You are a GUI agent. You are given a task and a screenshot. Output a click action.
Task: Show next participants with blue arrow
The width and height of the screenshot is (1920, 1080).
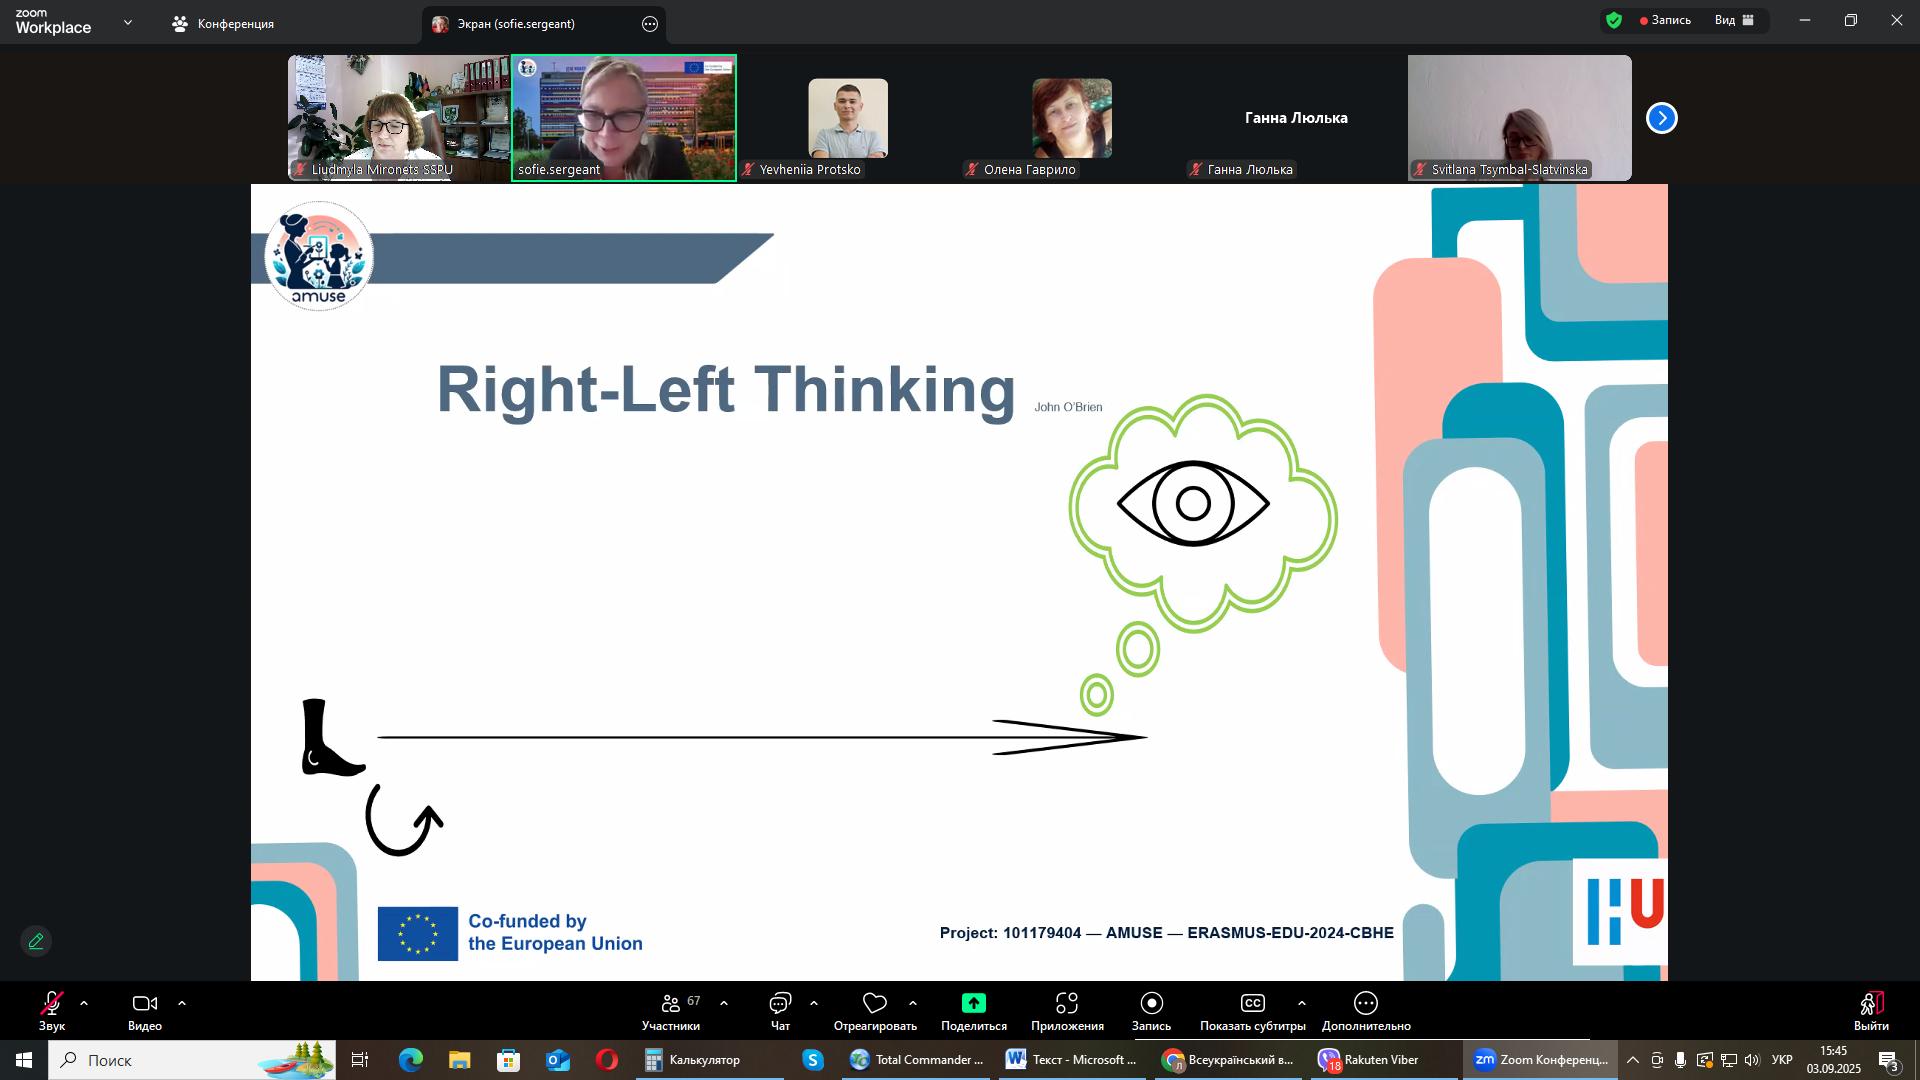1661,118
